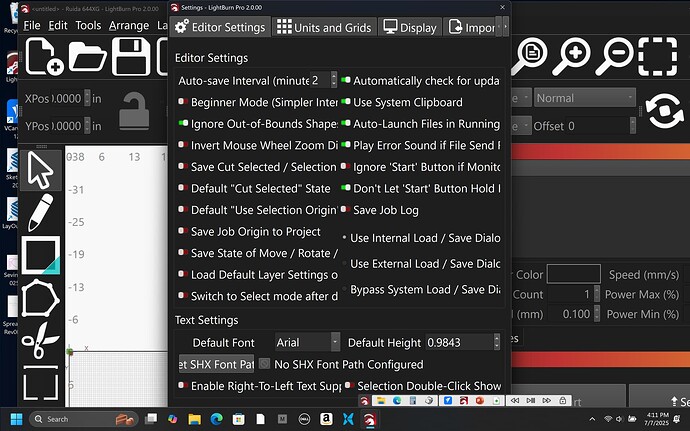Click the New file icon in LightBurn toolbar

click(44, 56)
